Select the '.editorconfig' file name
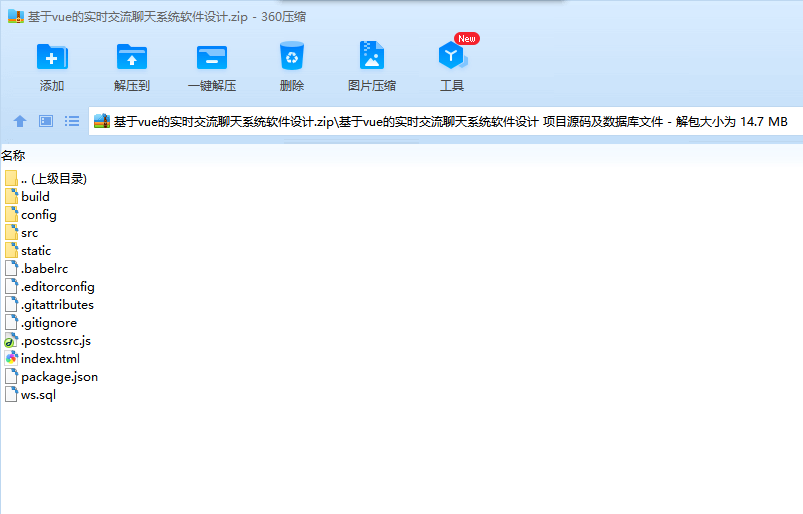 pos(58,287)
